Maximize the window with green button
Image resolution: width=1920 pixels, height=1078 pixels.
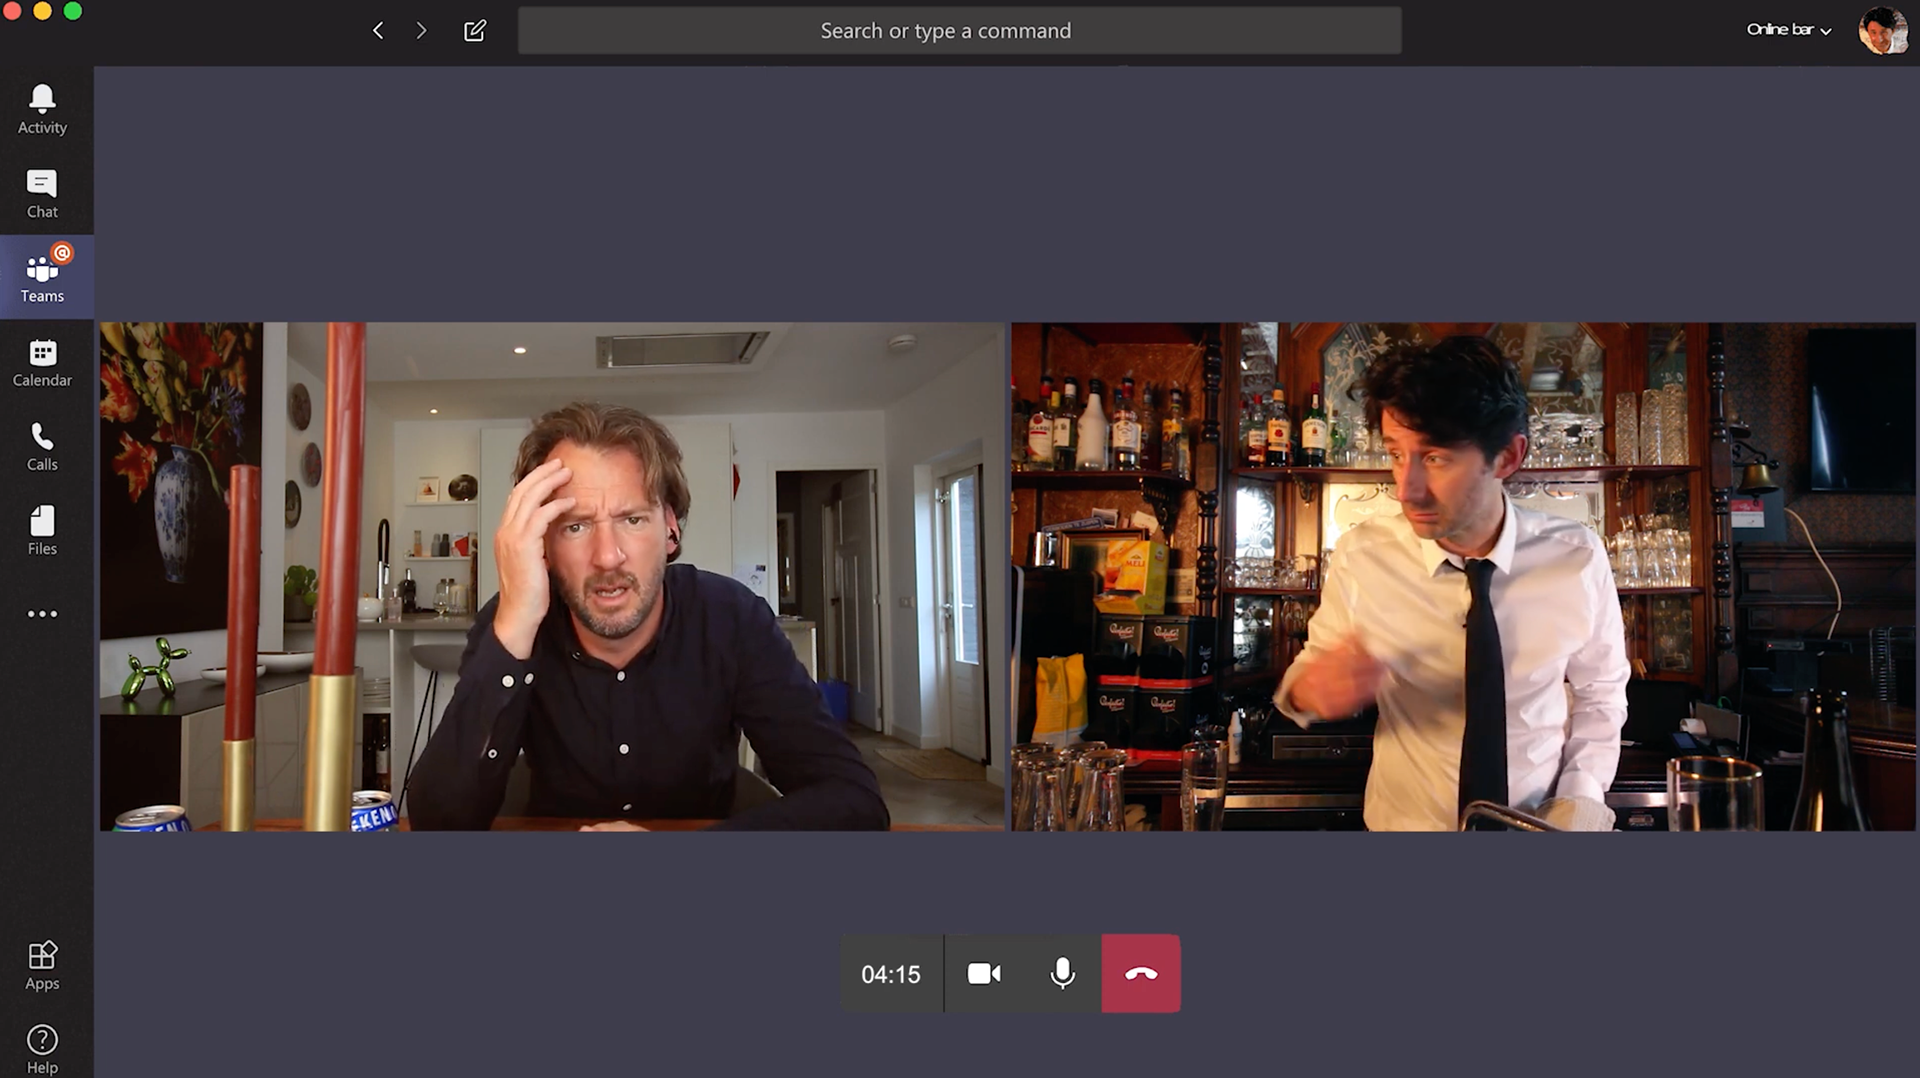(72, 11)
